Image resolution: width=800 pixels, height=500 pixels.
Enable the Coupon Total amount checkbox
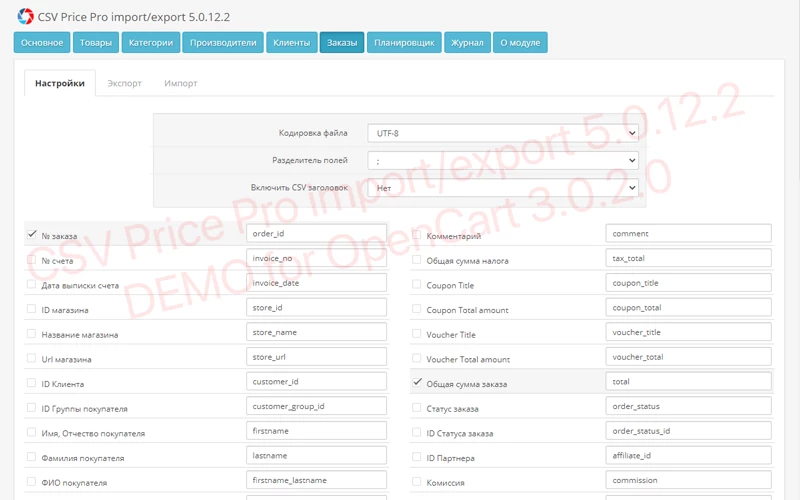point(417,309)
